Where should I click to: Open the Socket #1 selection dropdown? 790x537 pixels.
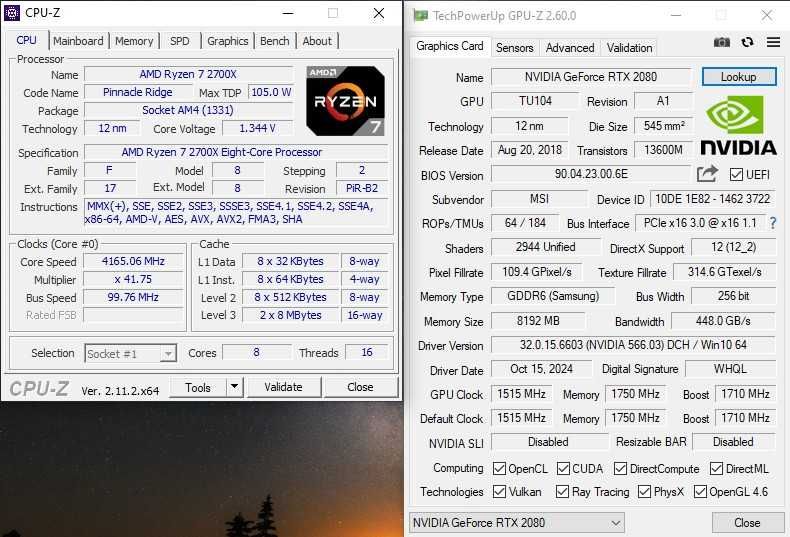(x=130, y=354)
